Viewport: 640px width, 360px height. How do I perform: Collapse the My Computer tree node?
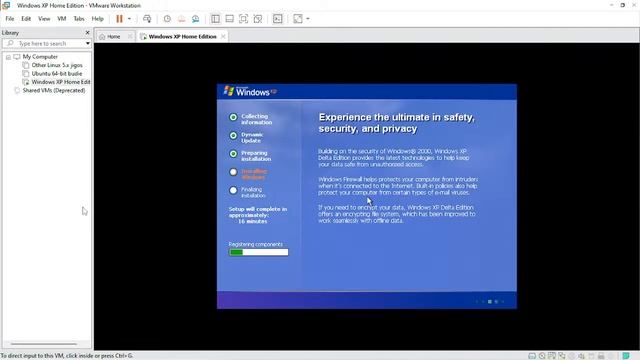(x=8, y=57)
